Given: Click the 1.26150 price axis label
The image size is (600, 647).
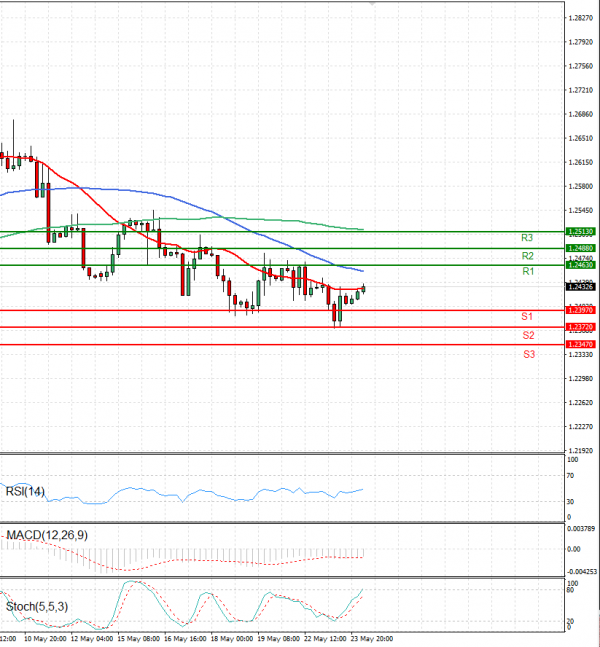Looking at the screenshot, I should 581,162.
